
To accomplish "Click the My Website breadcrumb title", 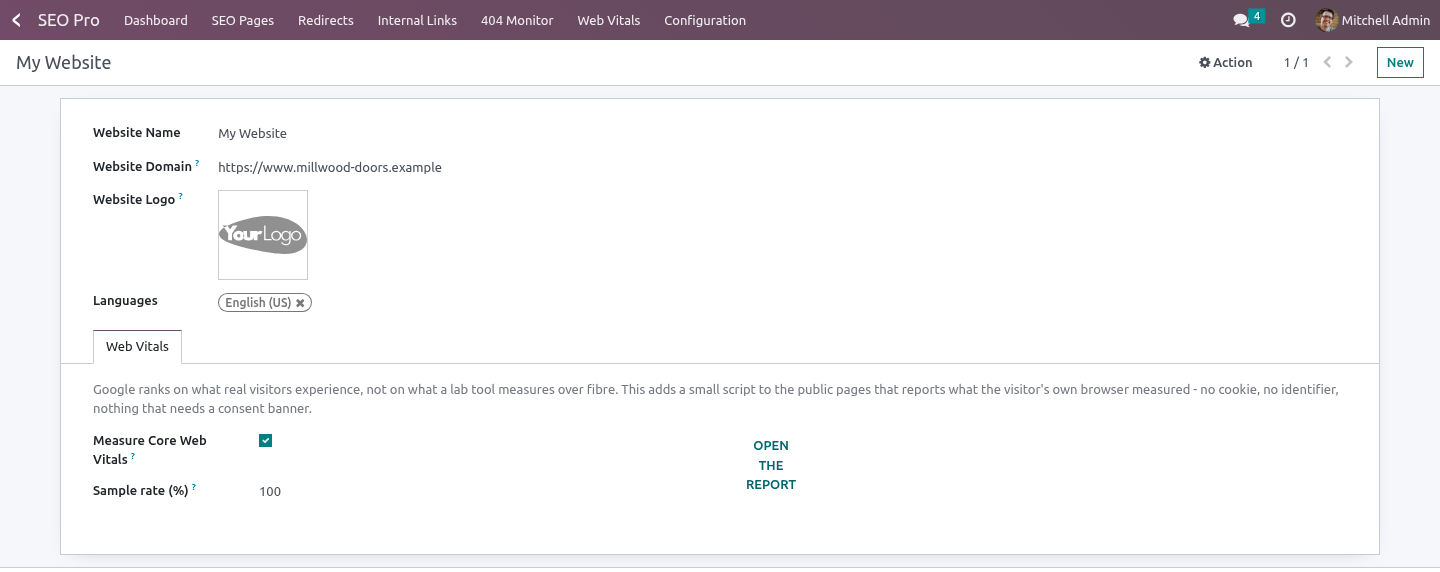I will coord(64,62).
